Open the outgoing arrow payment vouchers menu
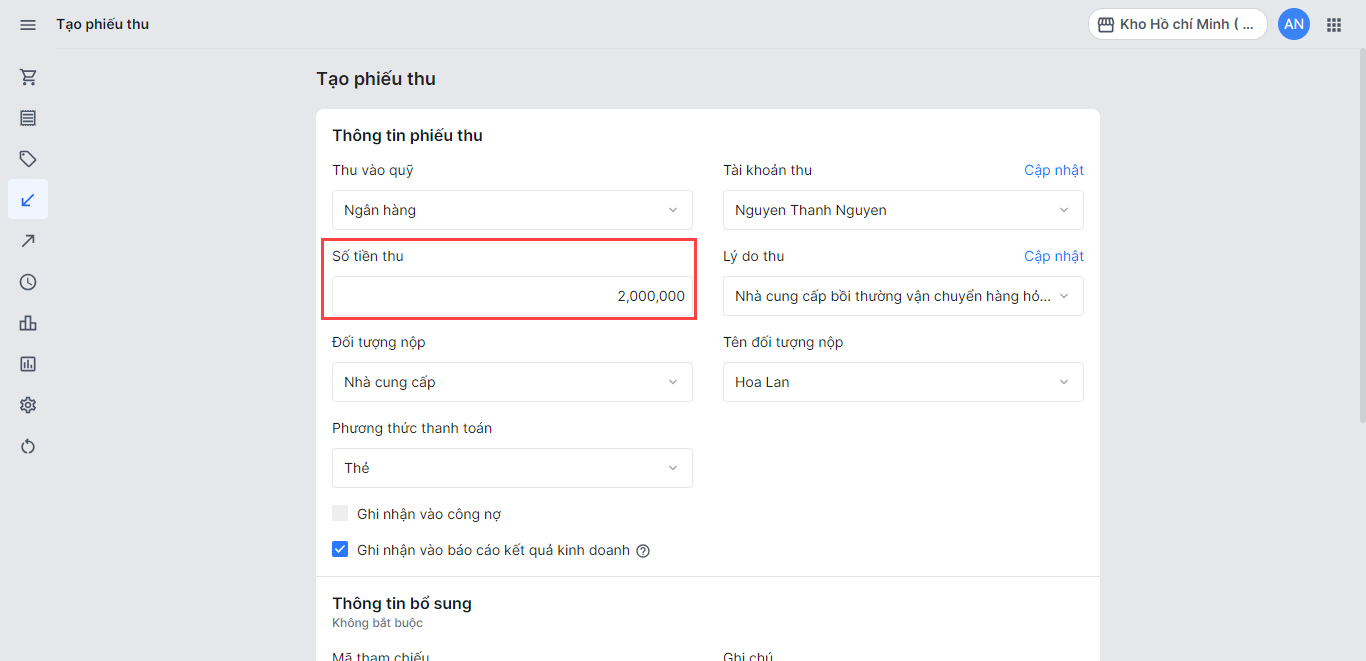This screenshot has height=661, width=1366. (x=28, y=241)
